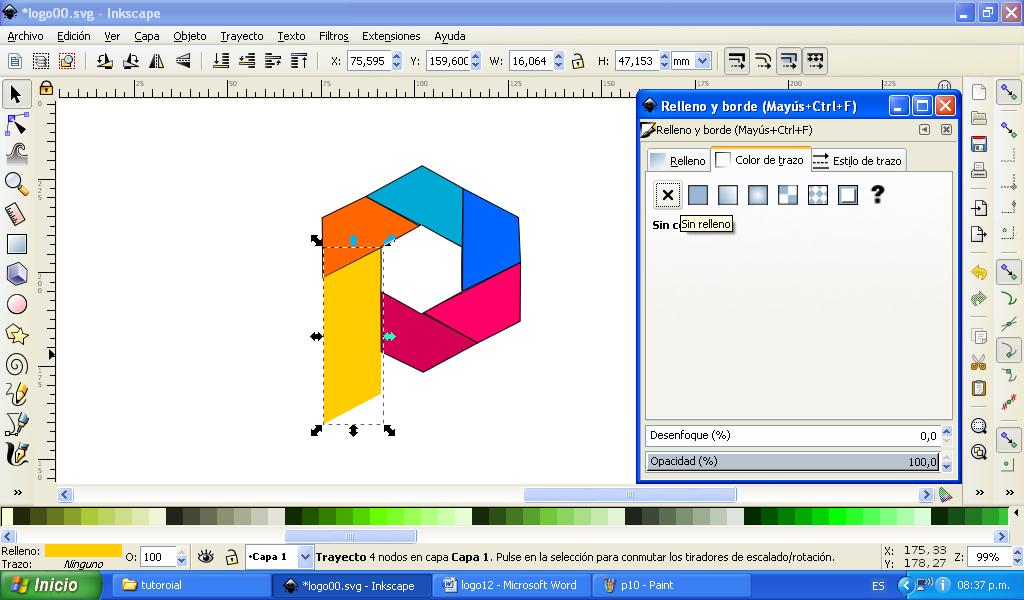Image resolution: width=1024 pixels, height=600 pixels.
Task: Open the tutorial folder taskbar button
Action: 192,586
